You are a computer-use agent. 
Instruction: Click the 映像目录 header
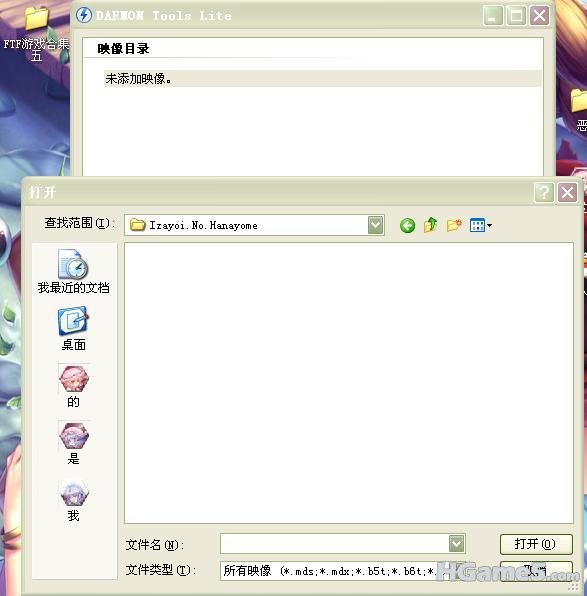[123, 49]
